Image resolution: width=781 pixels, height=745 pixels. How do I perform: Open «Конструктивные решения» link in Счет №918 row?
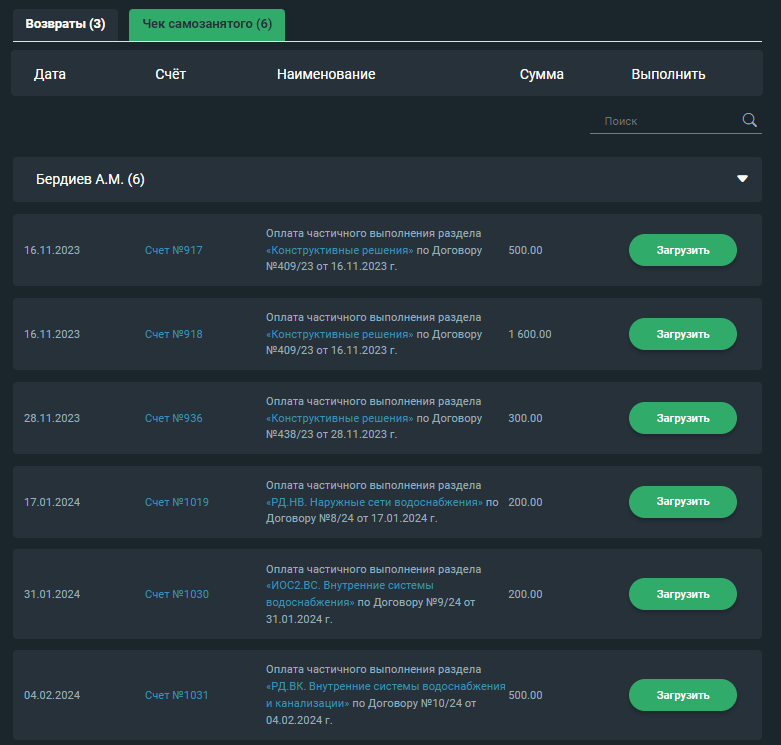(x=340, y=334)
